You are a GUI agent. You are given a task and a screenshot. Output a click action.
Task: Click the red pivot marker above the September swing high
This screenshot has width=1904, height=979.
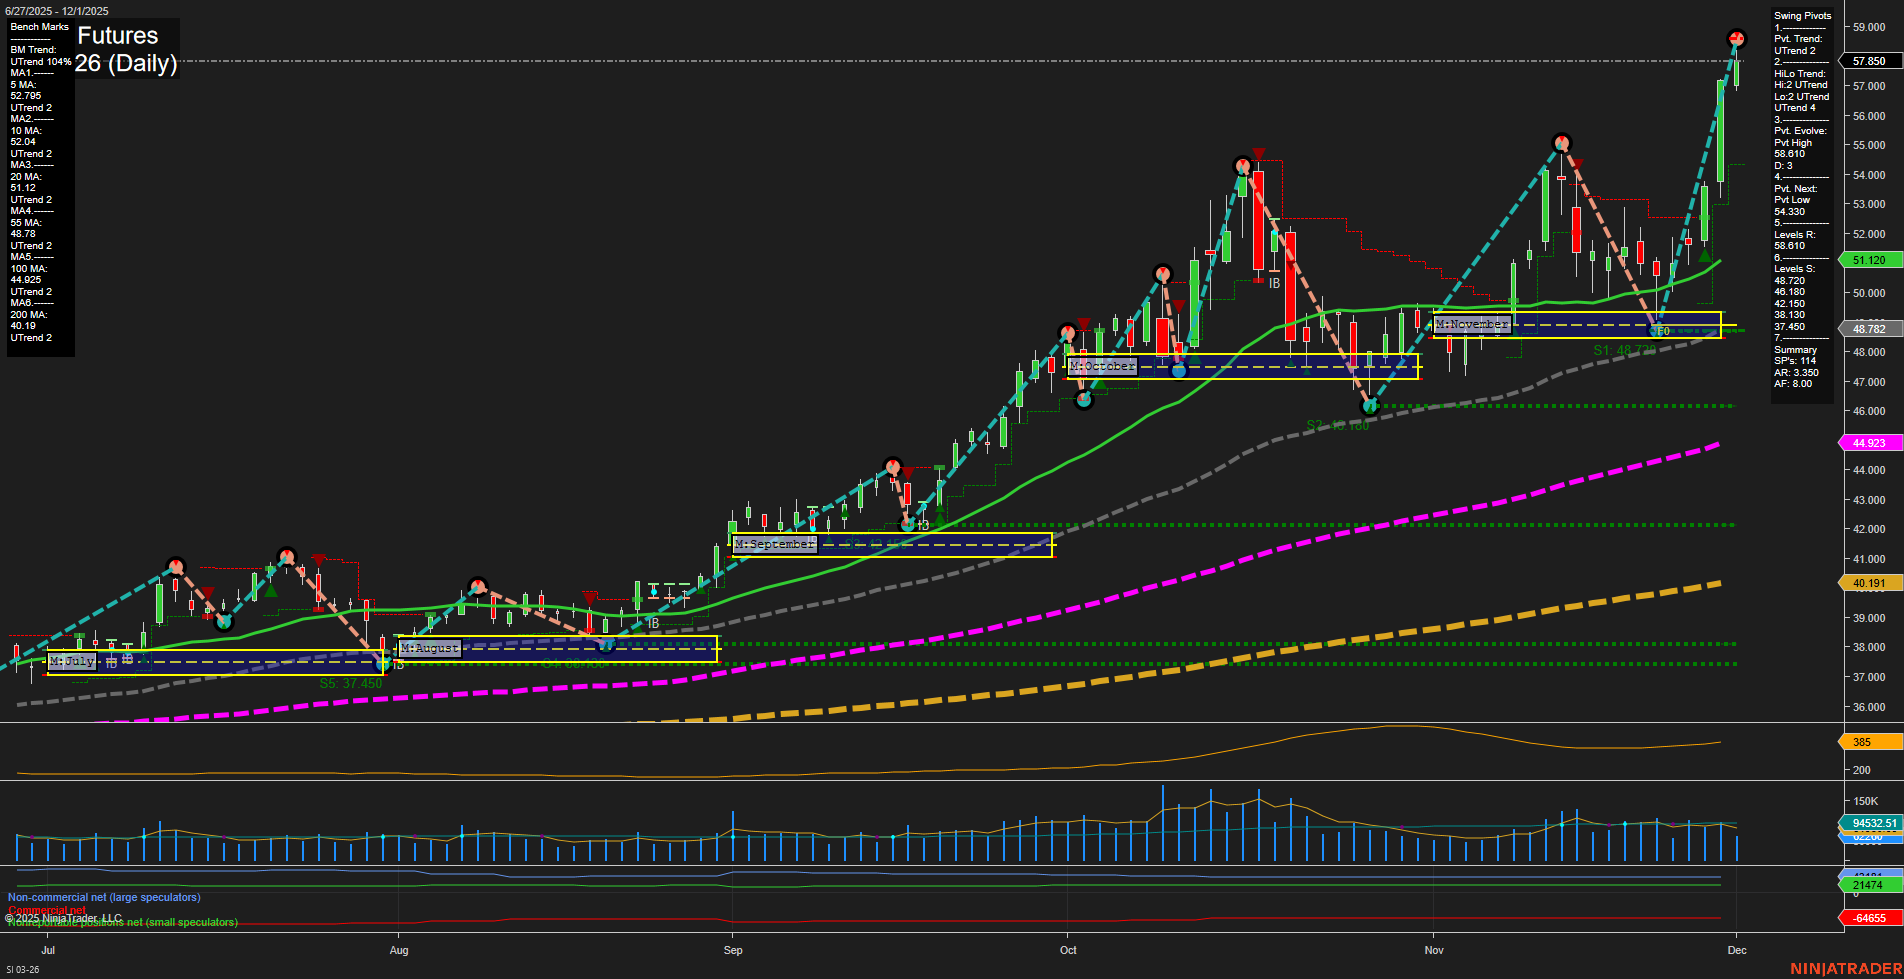[893, 466]
